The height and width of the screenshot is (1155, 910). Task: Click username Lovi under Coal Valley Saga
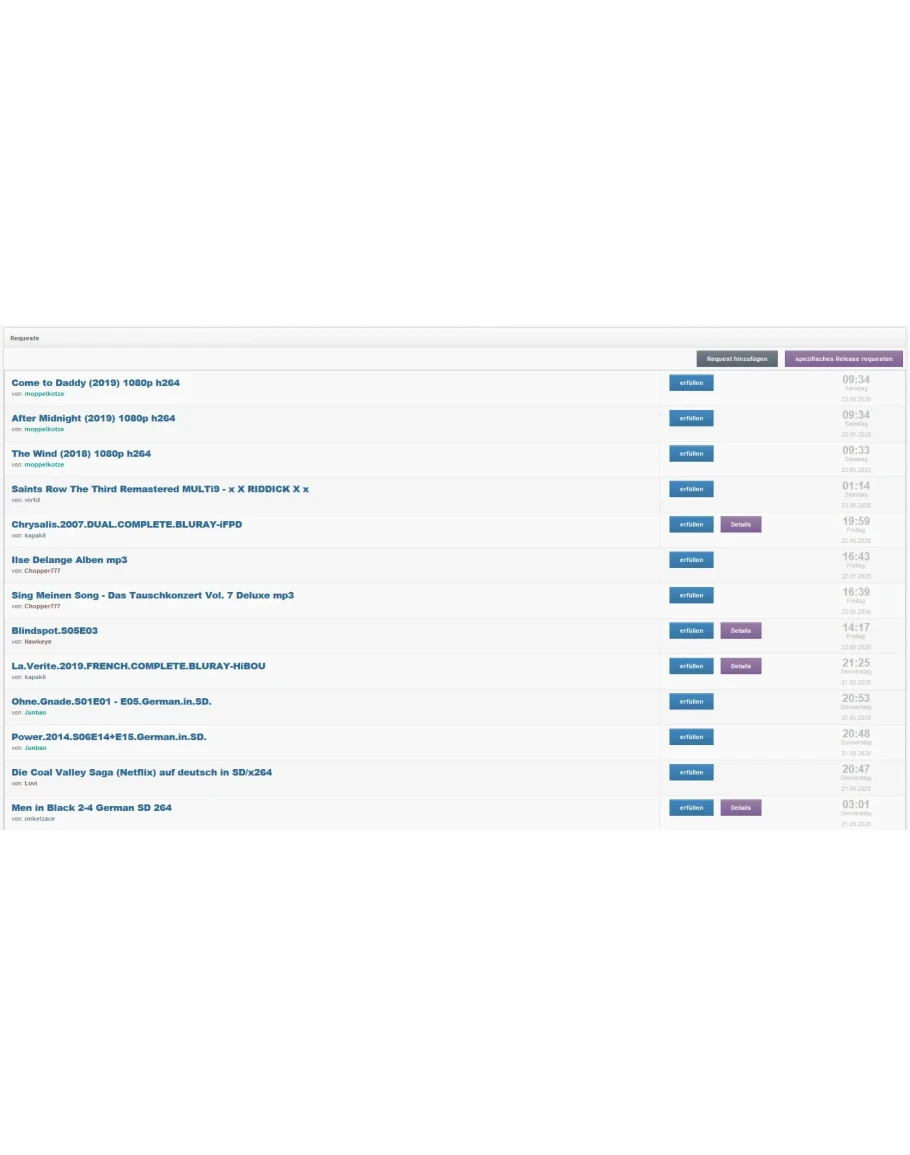pyautogui.click(x=31, y=783)
